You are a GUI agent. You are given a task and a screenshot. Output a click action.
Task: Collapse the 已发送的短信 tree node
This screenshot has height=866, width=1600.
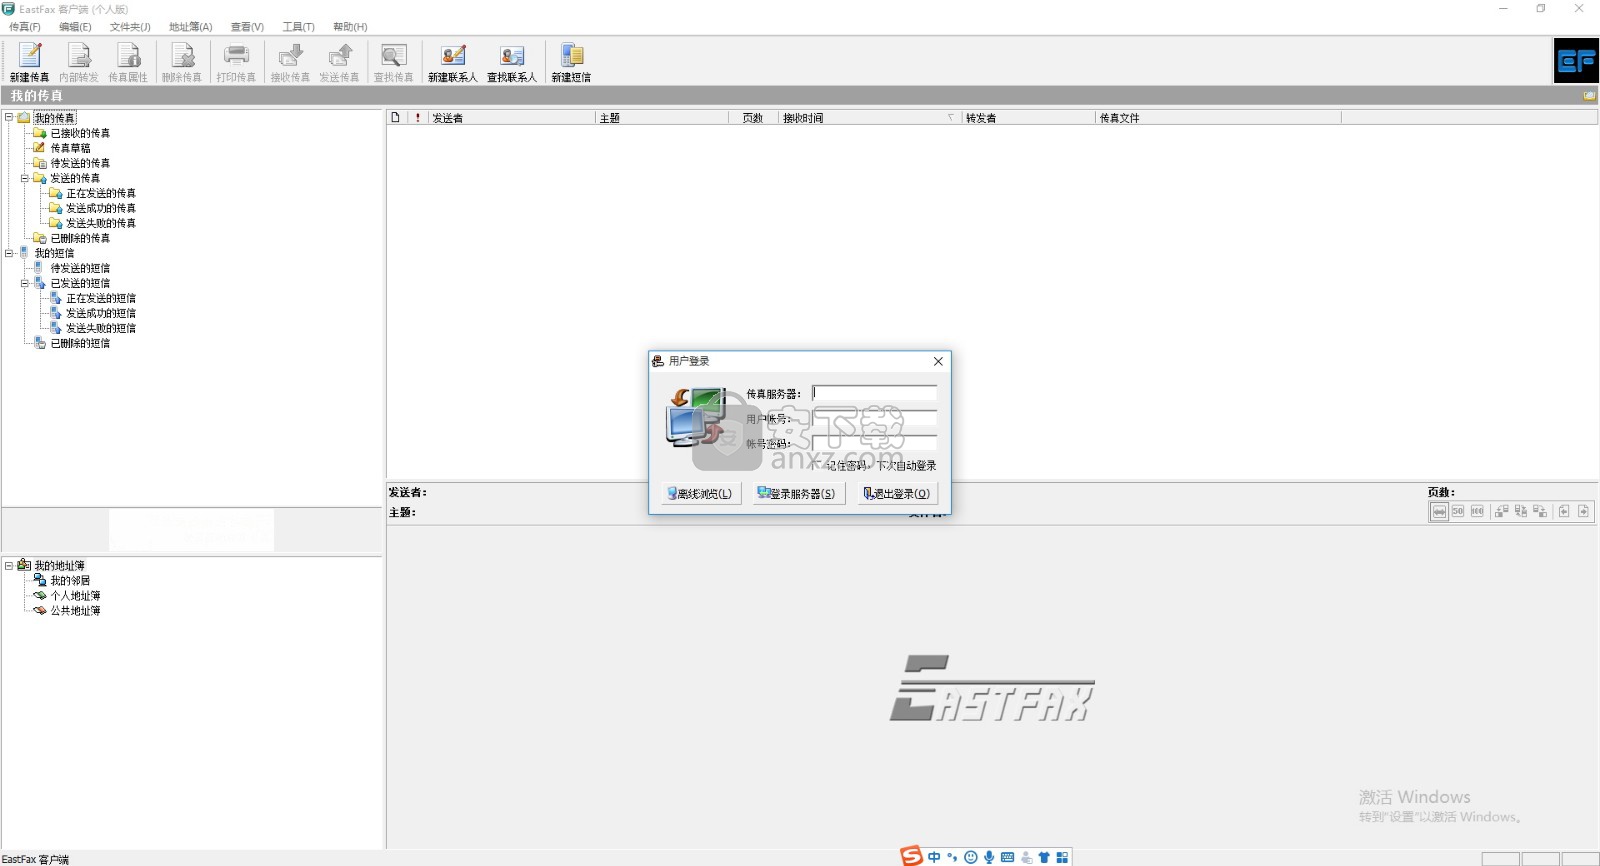coord(25,283)
